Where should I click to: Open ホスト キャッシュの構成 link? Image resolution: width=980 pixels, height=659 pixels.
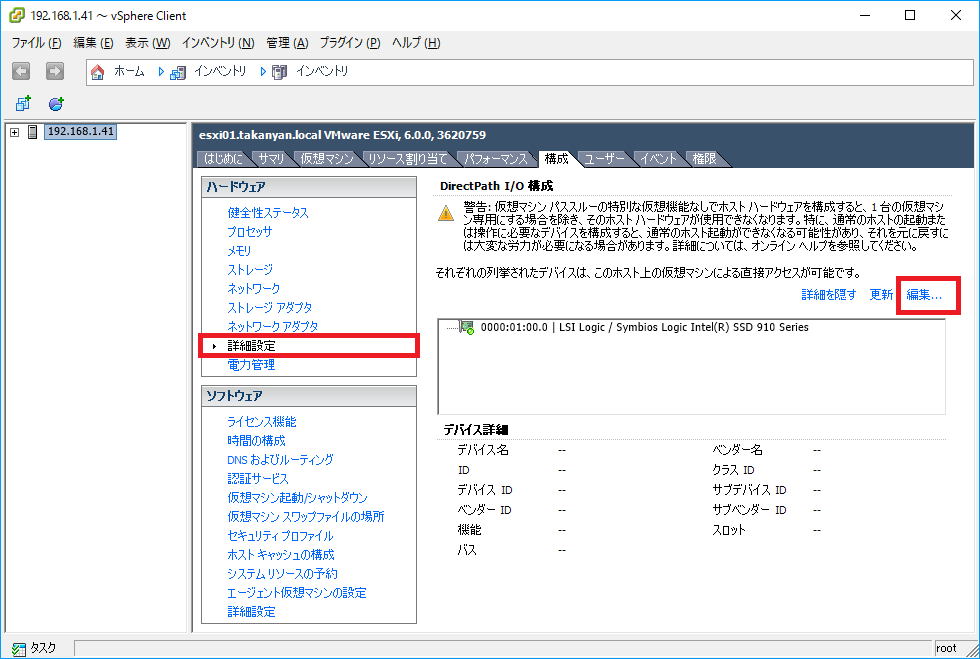tap(281, 555)
